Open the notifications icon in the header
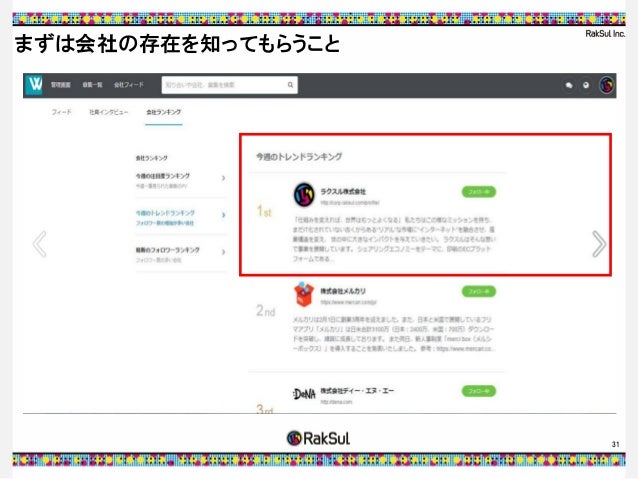This screenshot has height=479, width=638. [586, 85]
